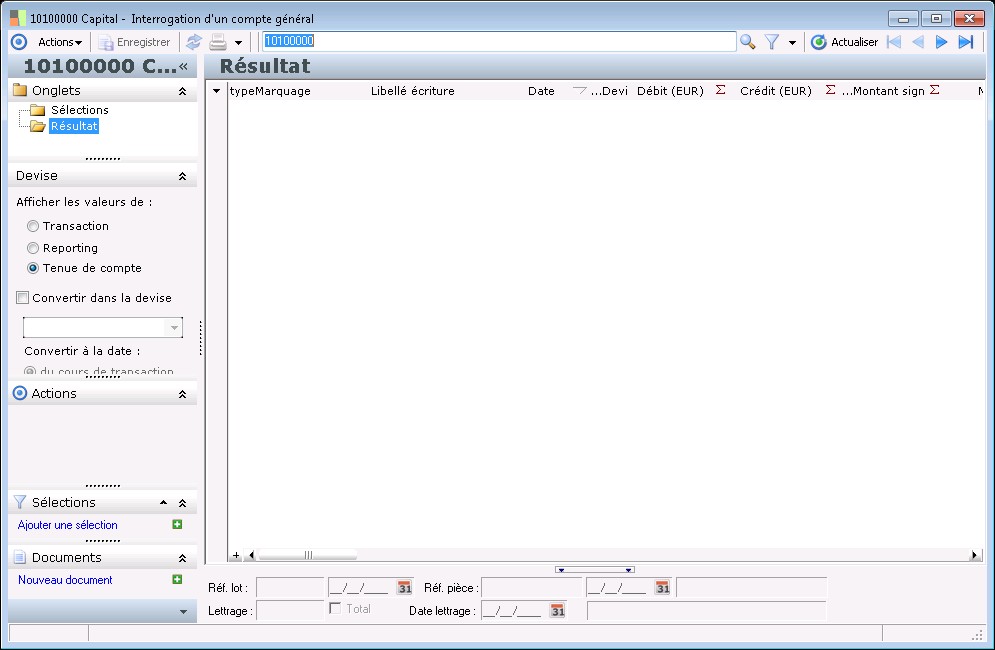
Task: Click the Crédit (EUR) column header
Action: tap(775, 91)
